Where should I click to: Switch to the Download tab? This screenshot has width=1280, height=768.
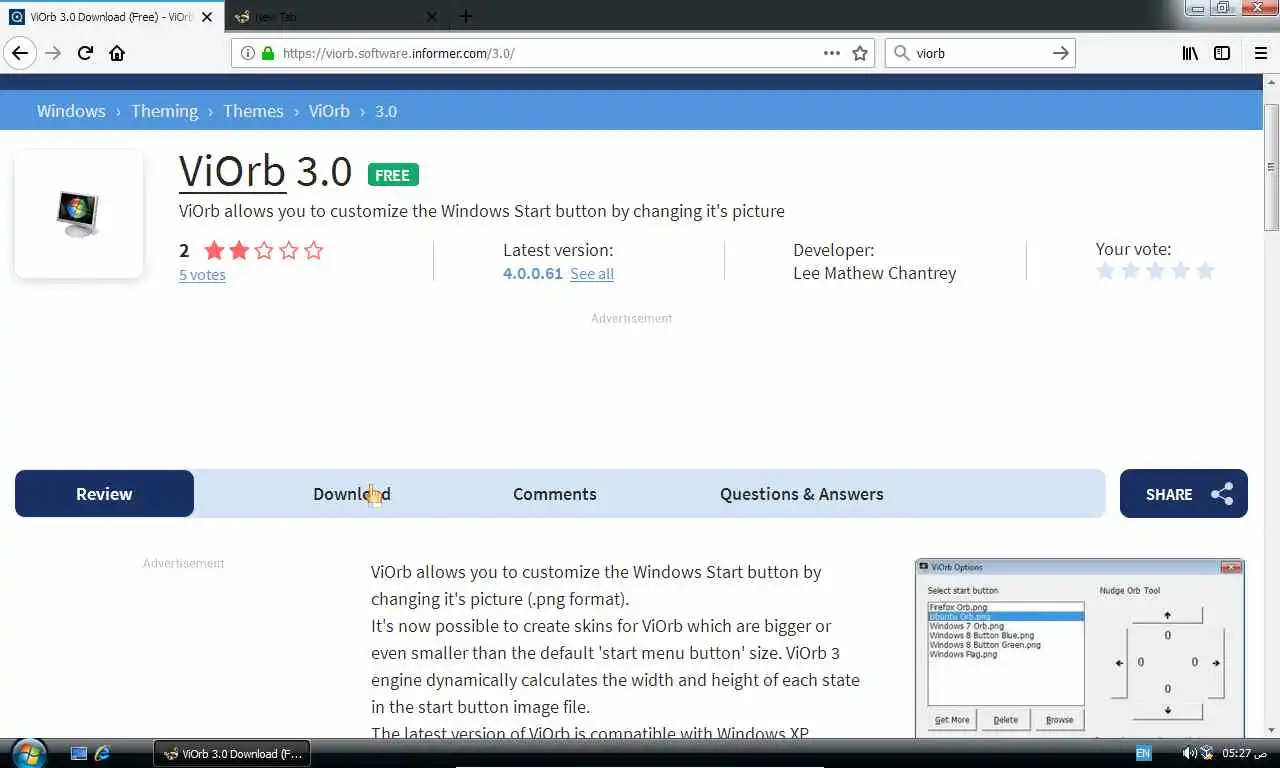pyautogui.click(x=352, y=494)
